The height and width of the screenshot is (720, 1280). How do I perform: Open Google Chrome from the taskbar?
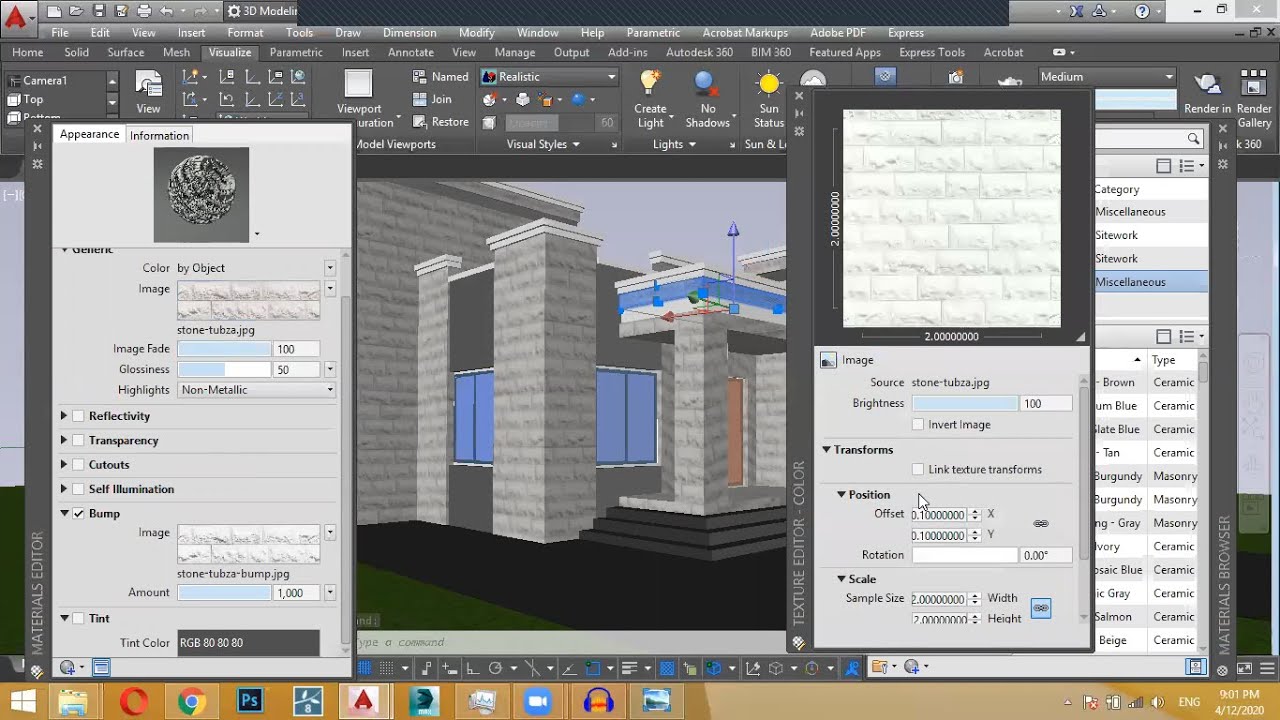191,702
